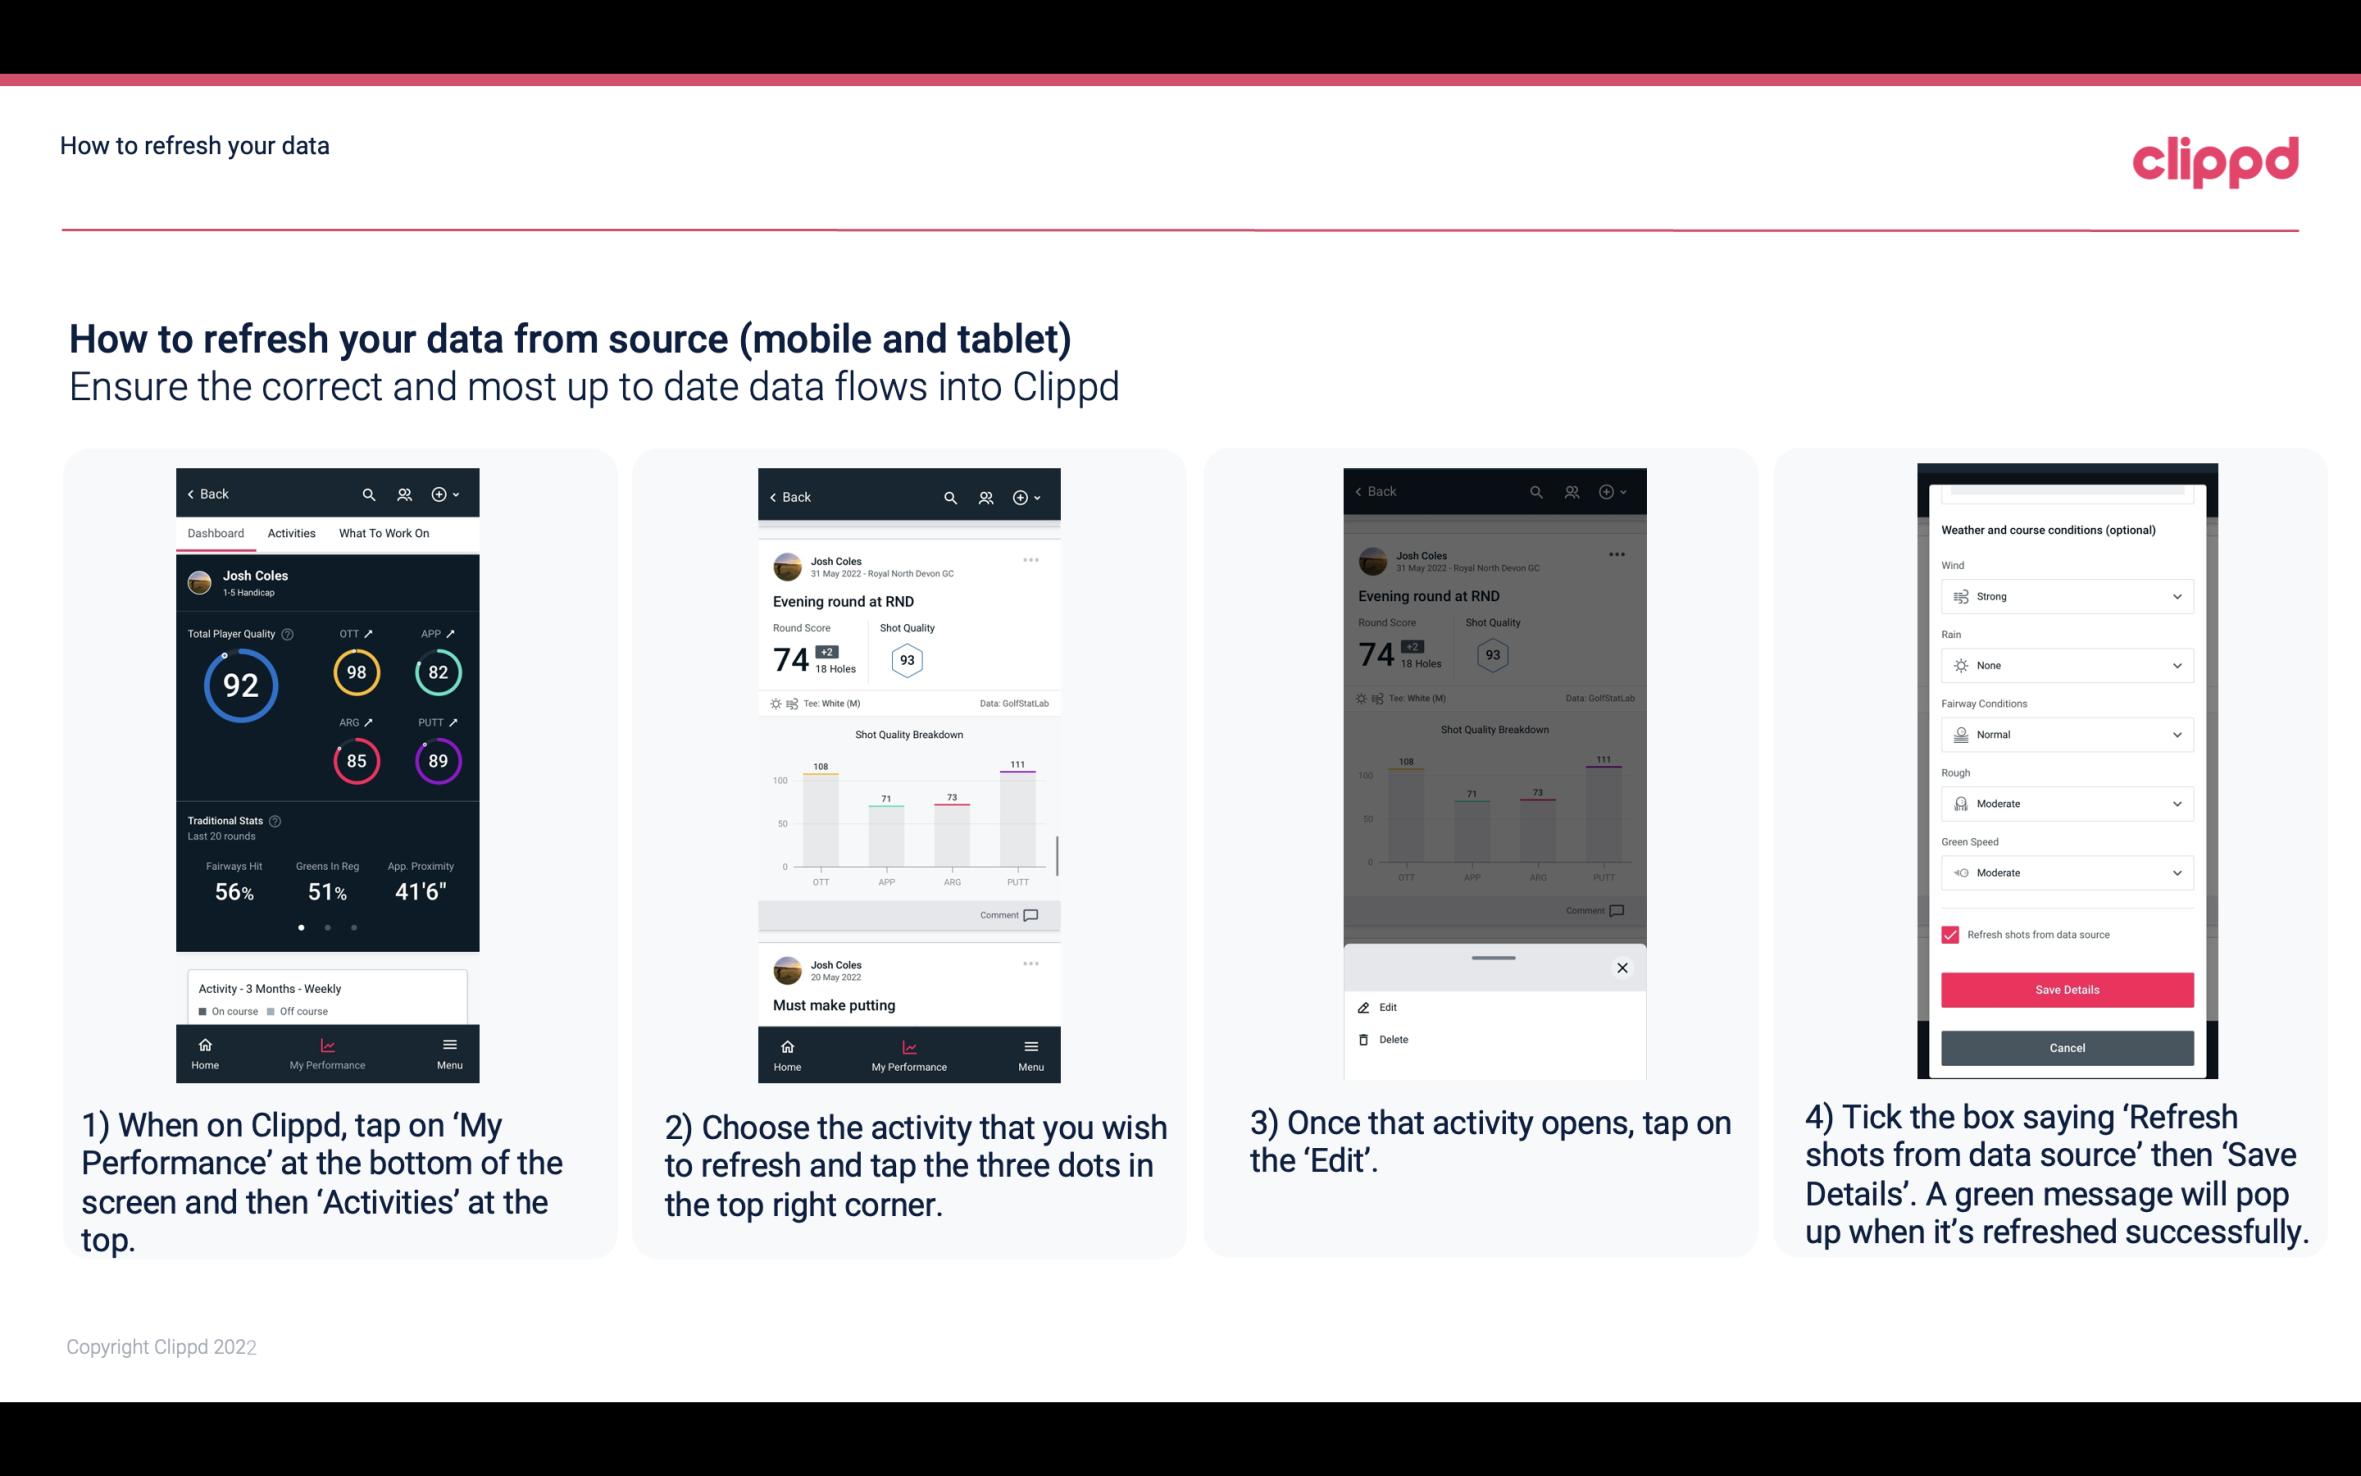Tap the Profile icon in top navigation
This screenshot has height=1476, width=2361.
coord(403,493)
